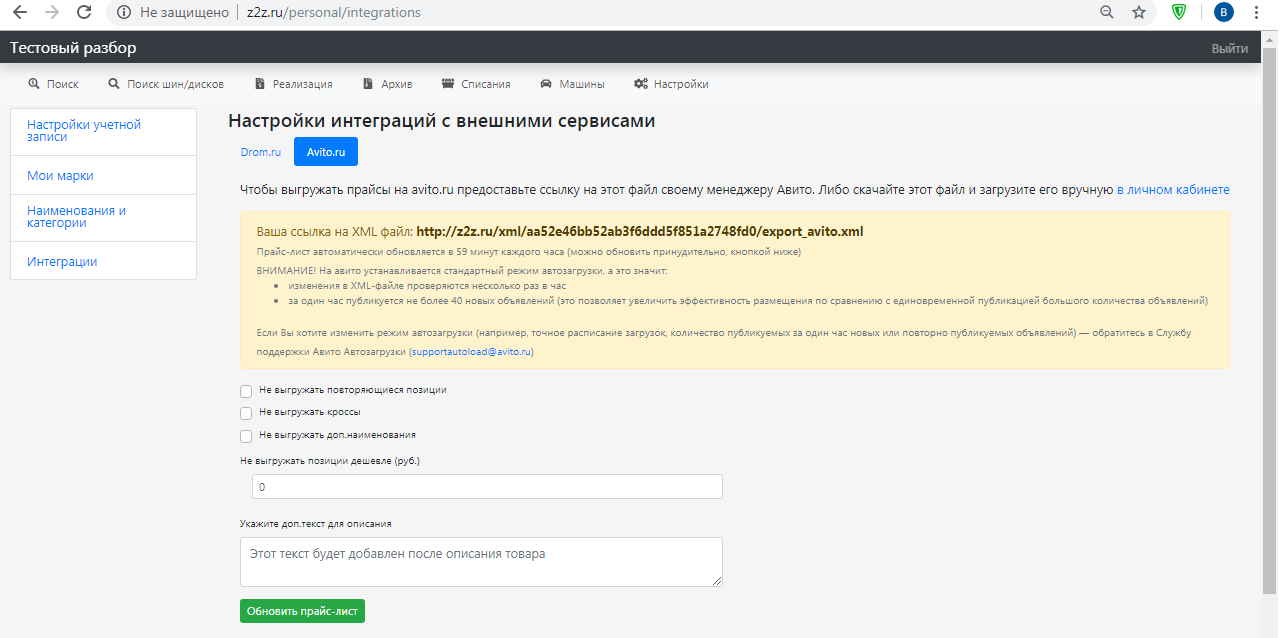This screenshot has width=1281, height=638.
Task: Click the bookmark star icon in address bar
Action: coord(1138,12)
